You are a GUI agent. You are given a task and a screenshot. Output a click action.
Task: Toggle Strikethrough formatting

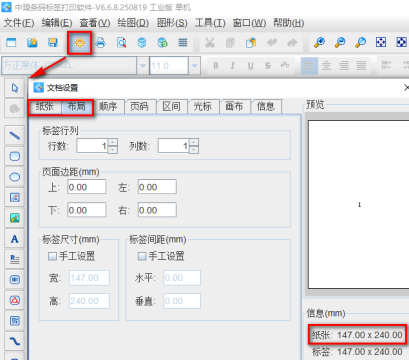[x=268, y=66]
